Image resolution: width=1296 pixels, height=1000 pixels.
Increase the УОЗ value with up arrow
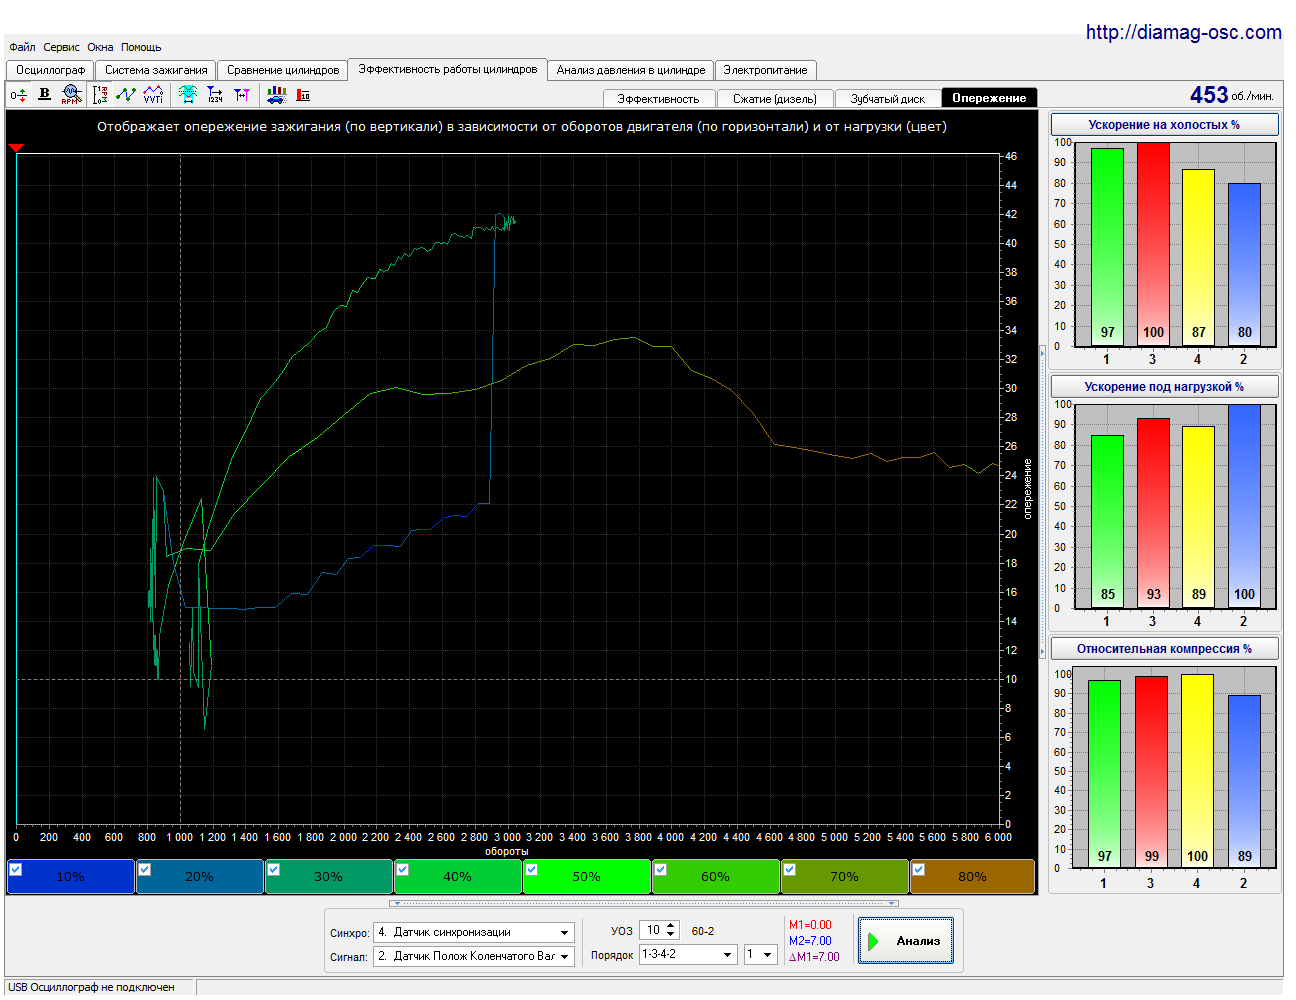pyautogui.click(x=671, y=925)
